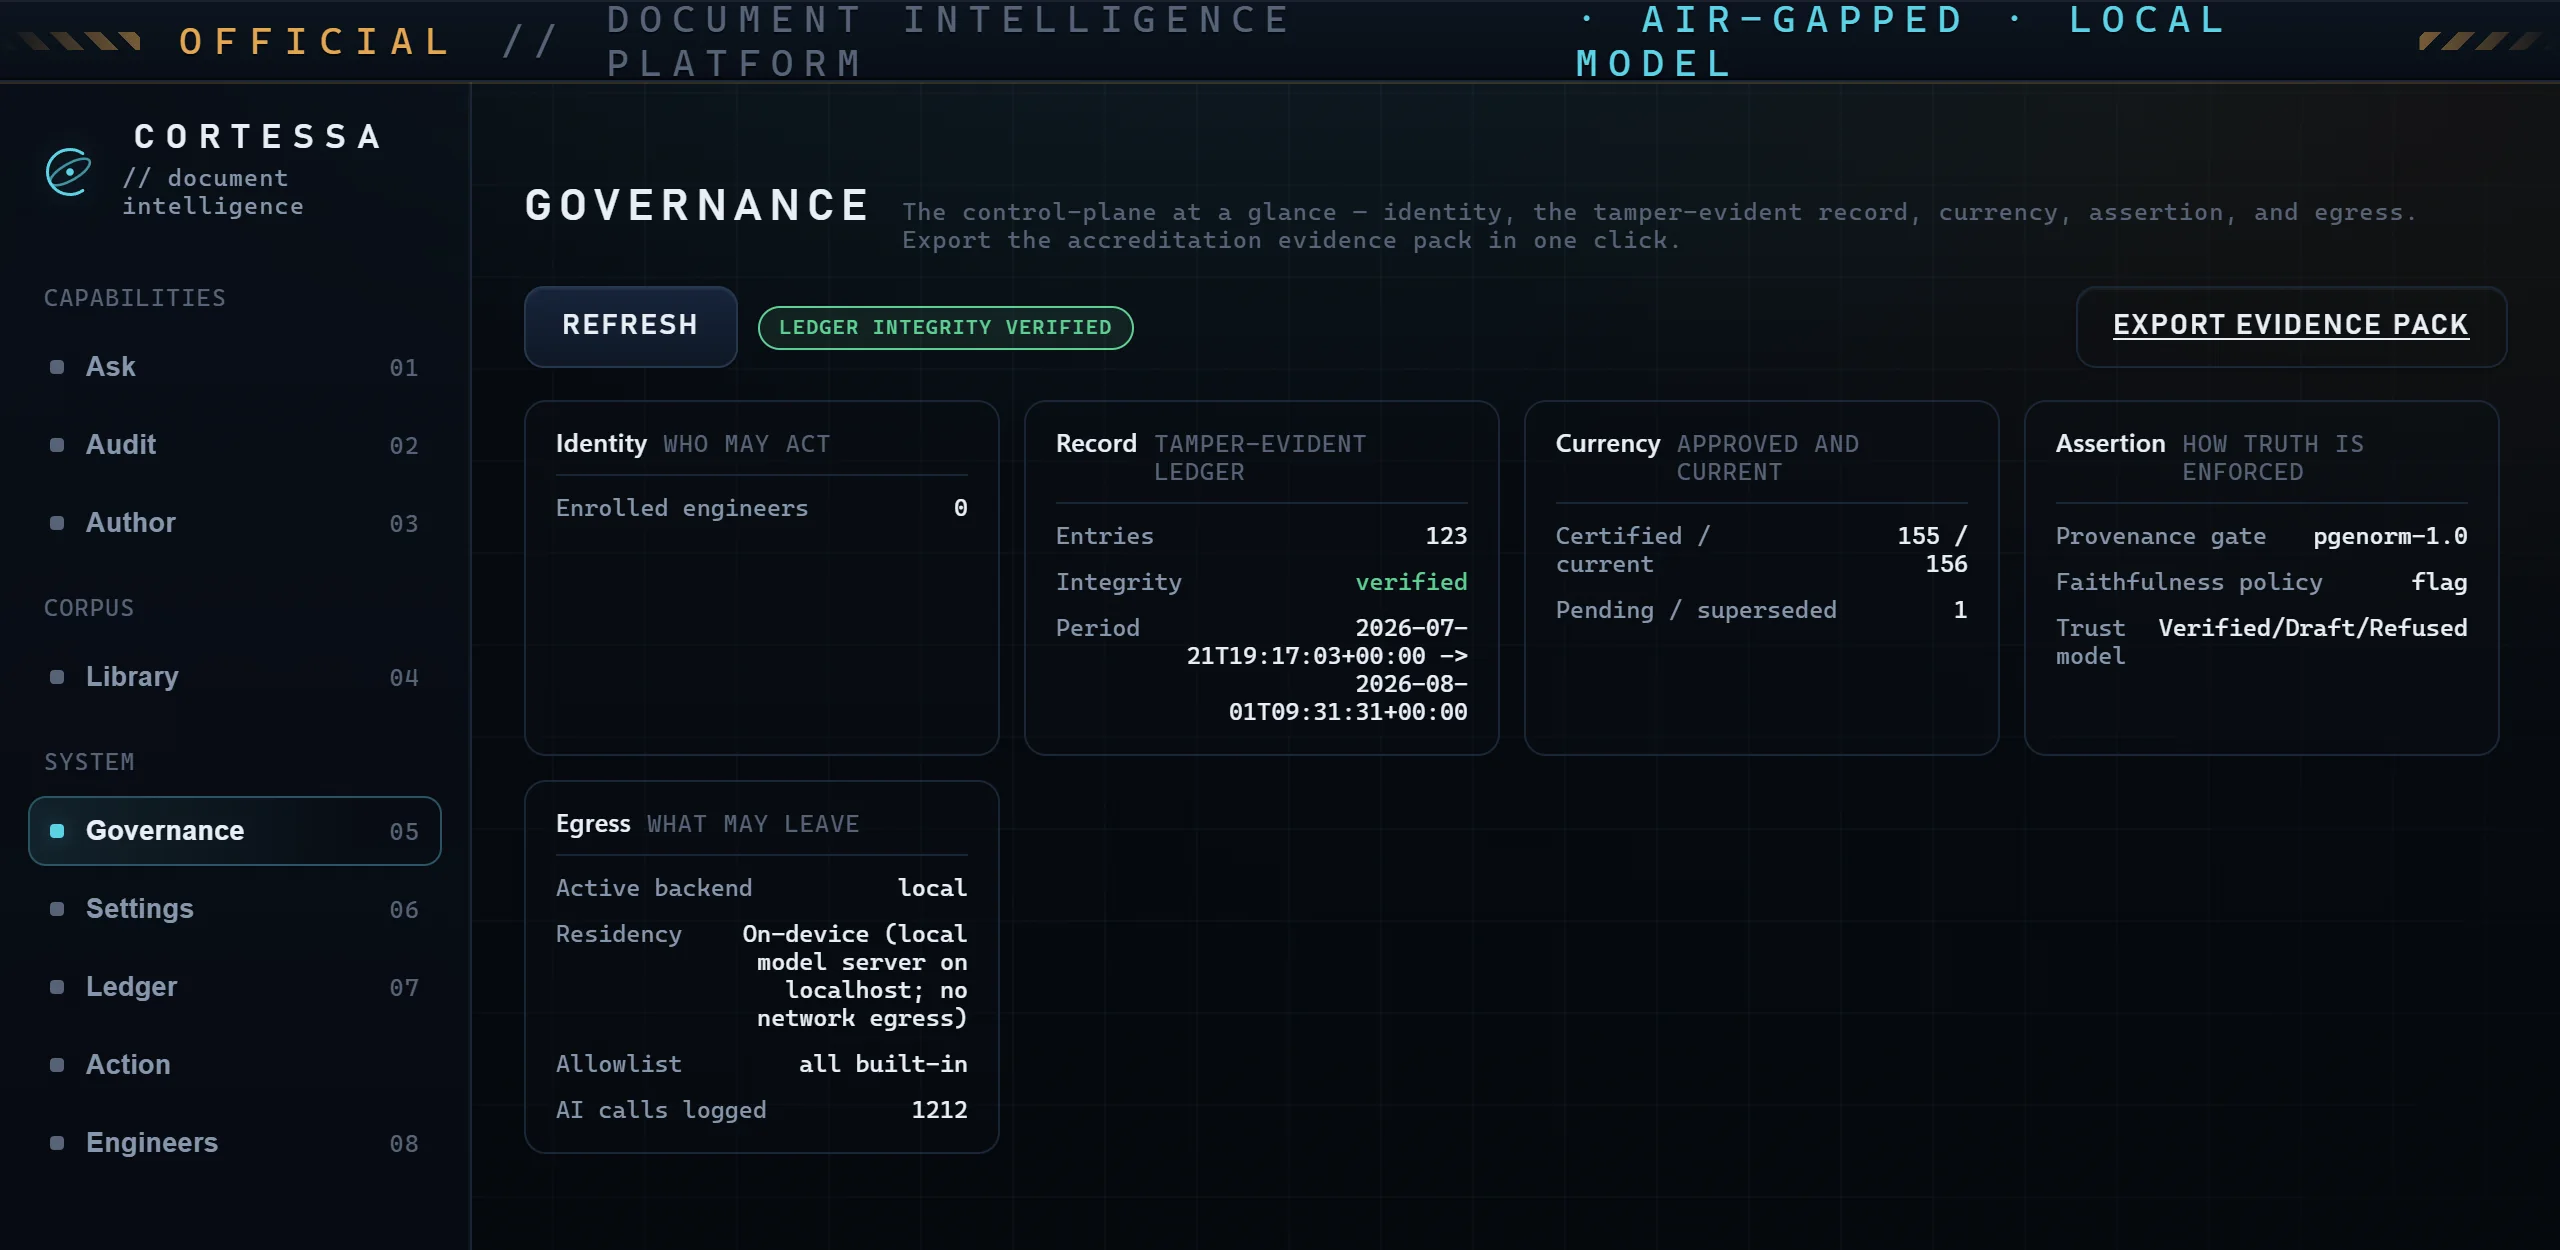Screen dimensions: 2560x1250
Task: Click the Faithfulness policy 'flag' value
Action: pyautogui.click(x=2439, y=582)
